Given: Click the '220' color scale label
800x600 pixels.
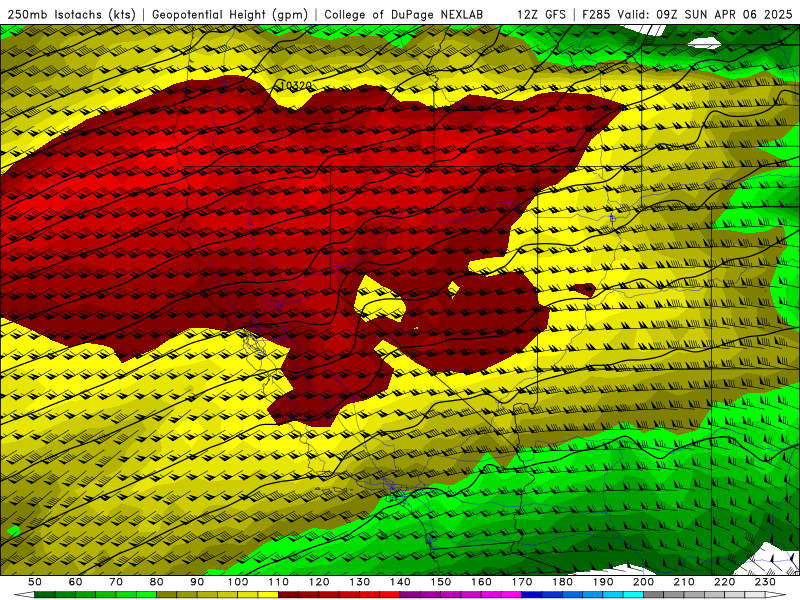Looking at the screenshot, I should (724, 582).
